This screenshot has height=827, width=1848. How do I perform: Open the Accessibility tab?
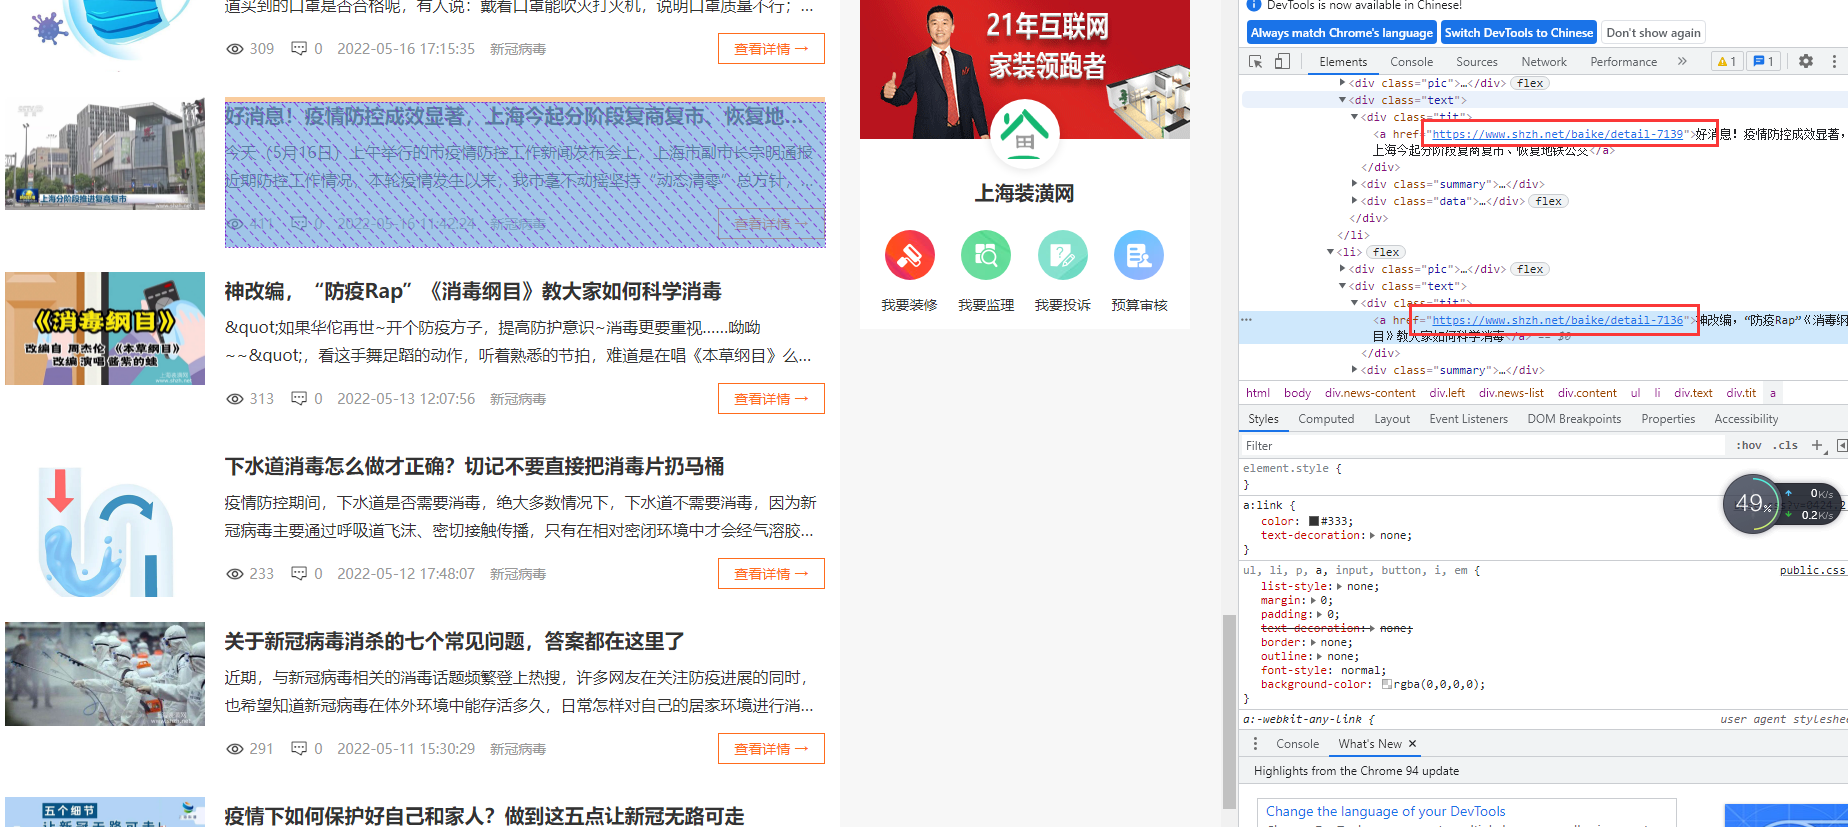pyautogui.click(x=1746, y=419)
